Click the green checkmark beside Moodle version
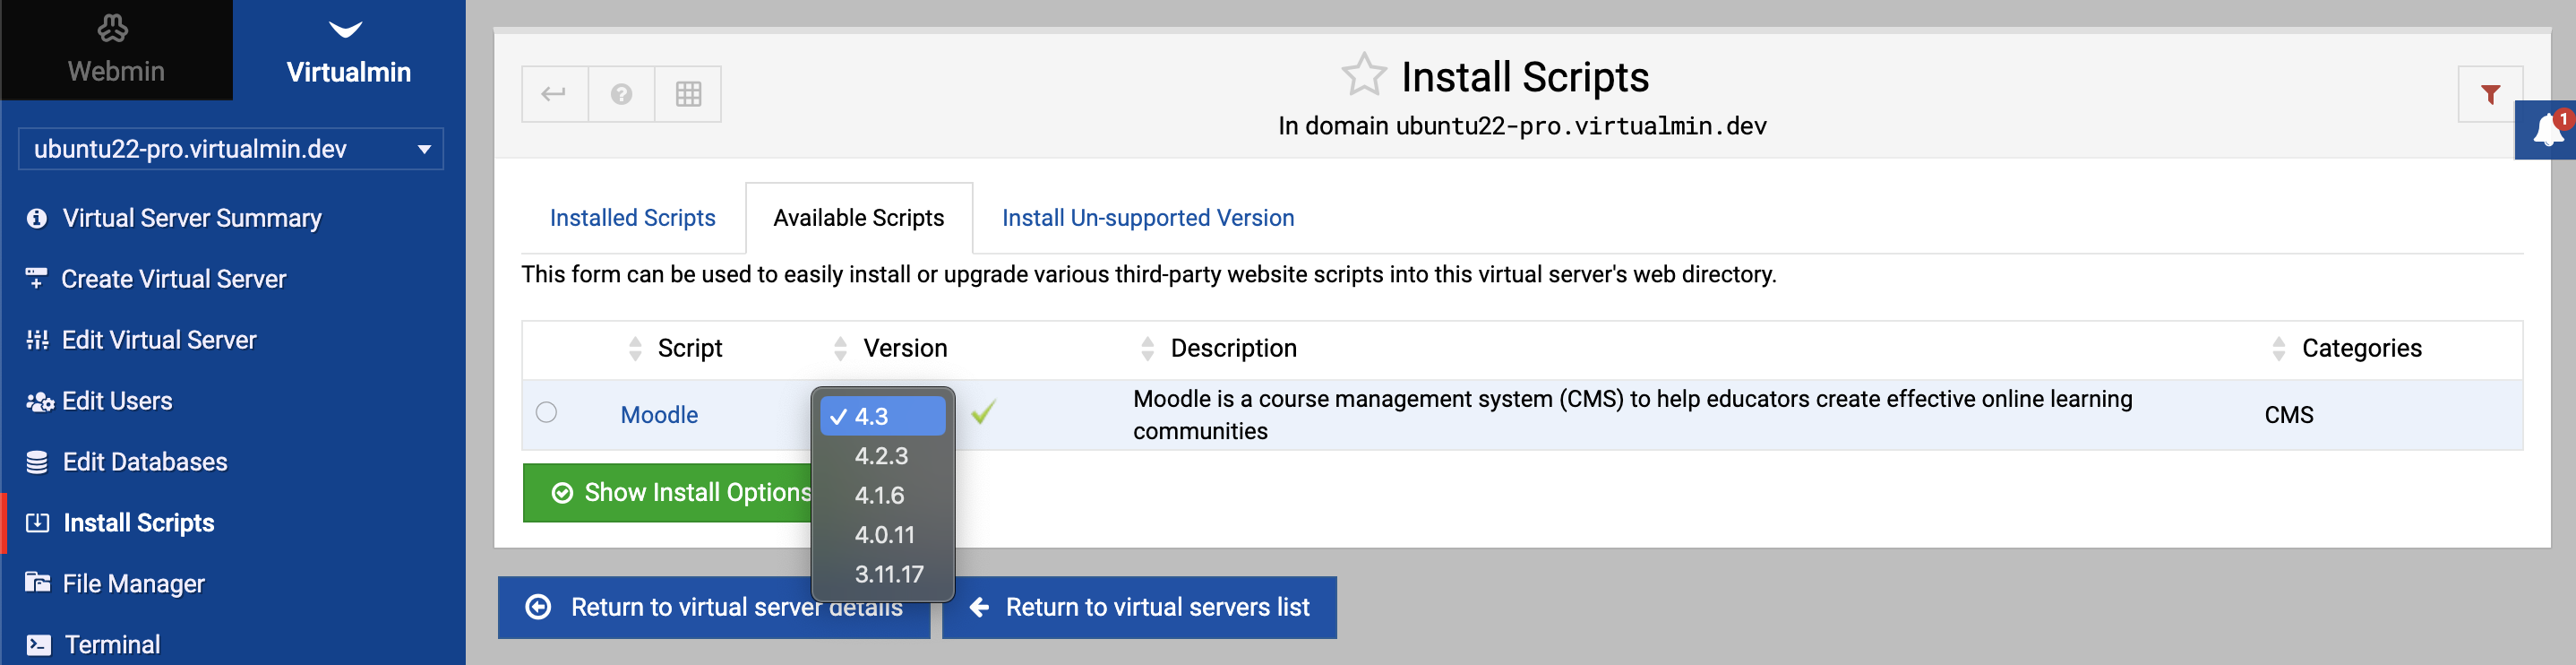The height and width of the screenshot is (665, 2576). (983, 412)
